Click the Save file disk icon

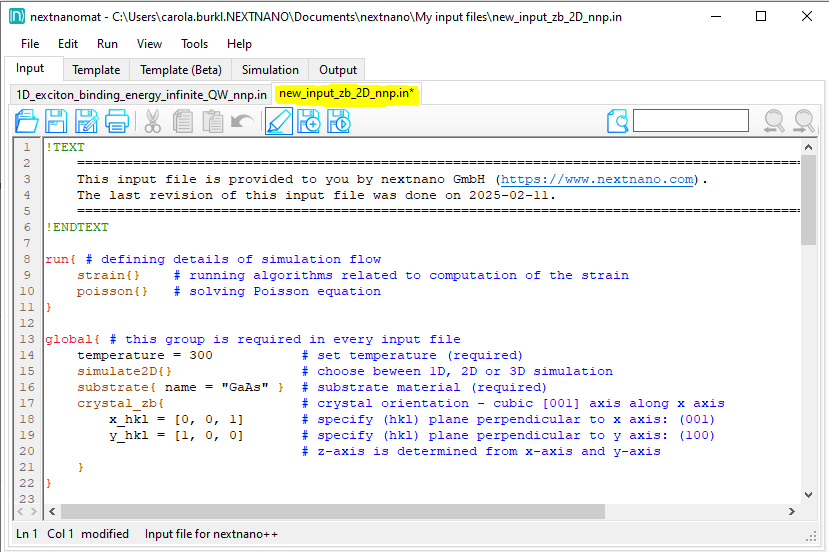[x=57, y=122]
